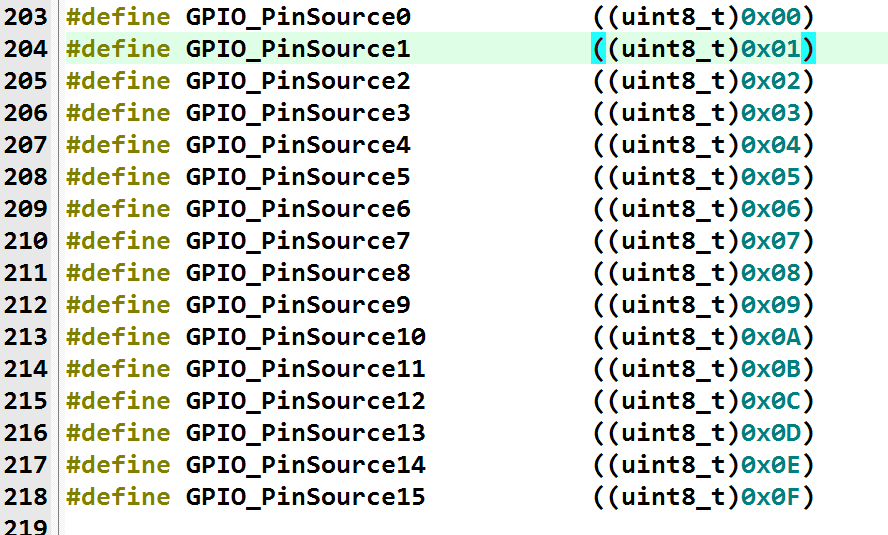Screen dimensions: 888x535
Task: Select line number 204 in margin
Action: (25, 49)
